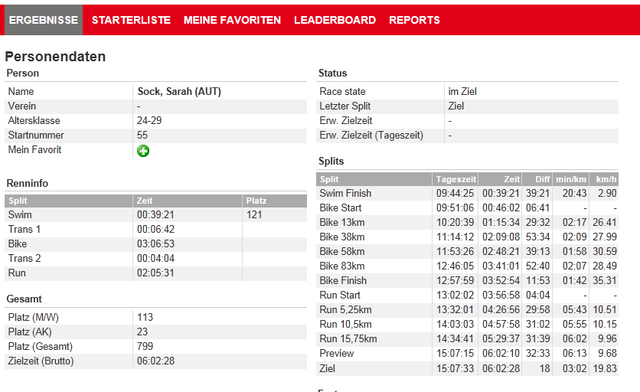The height and width of the screenshot is (392, 640).
Task: Select the Zielzeit (Brutto) value 06:02:28
Action: click(x=156, y=361)
